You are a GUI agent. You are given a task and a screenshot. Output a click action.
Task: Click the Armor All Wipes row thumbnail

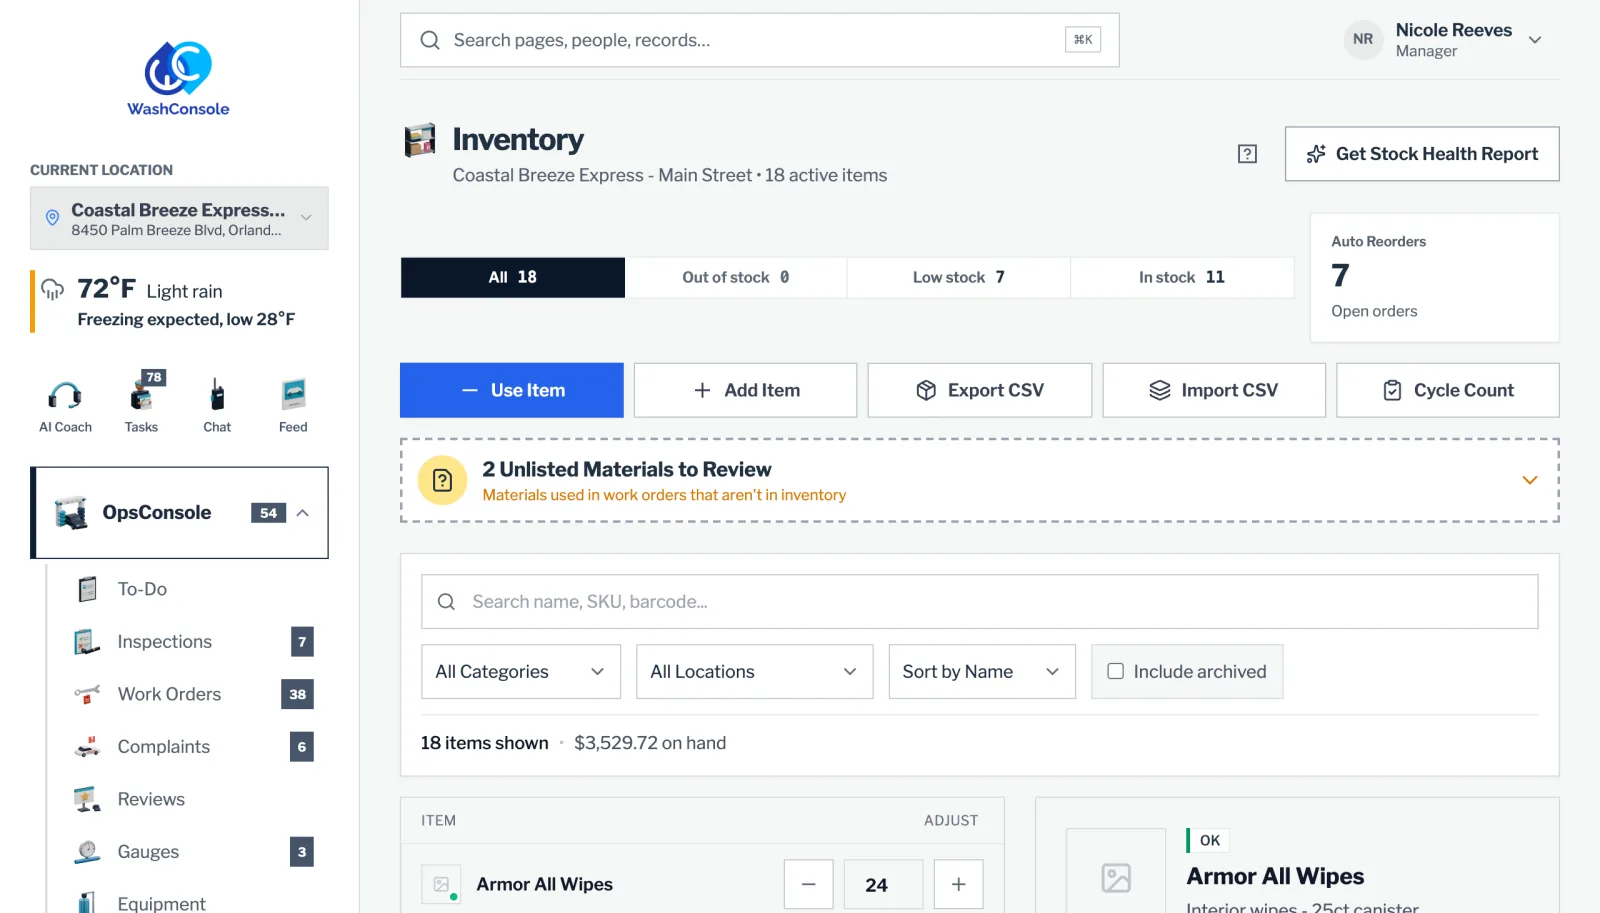coord(441,884)
